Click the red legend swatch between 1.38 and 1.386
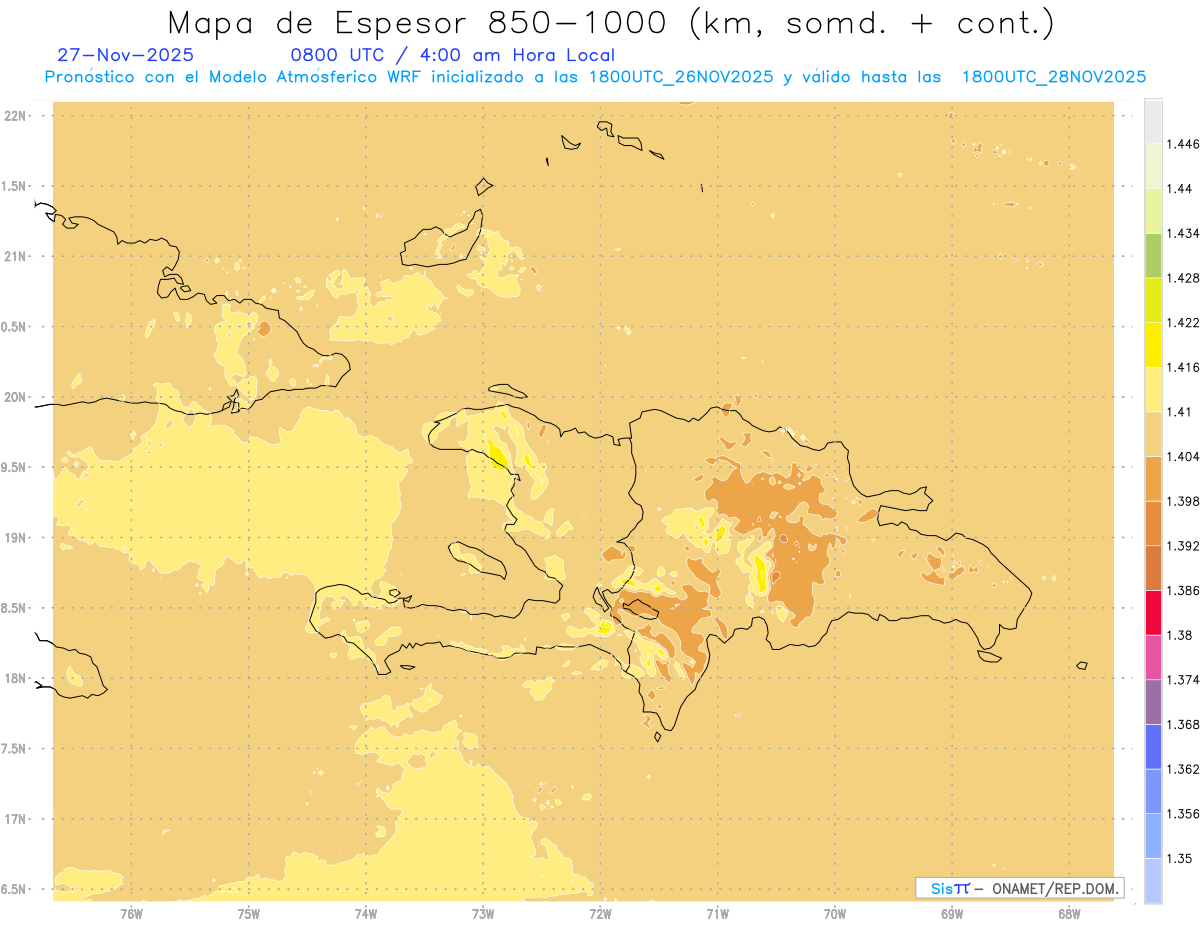Screen dimensions: 1200x927 click(1153, 613)
